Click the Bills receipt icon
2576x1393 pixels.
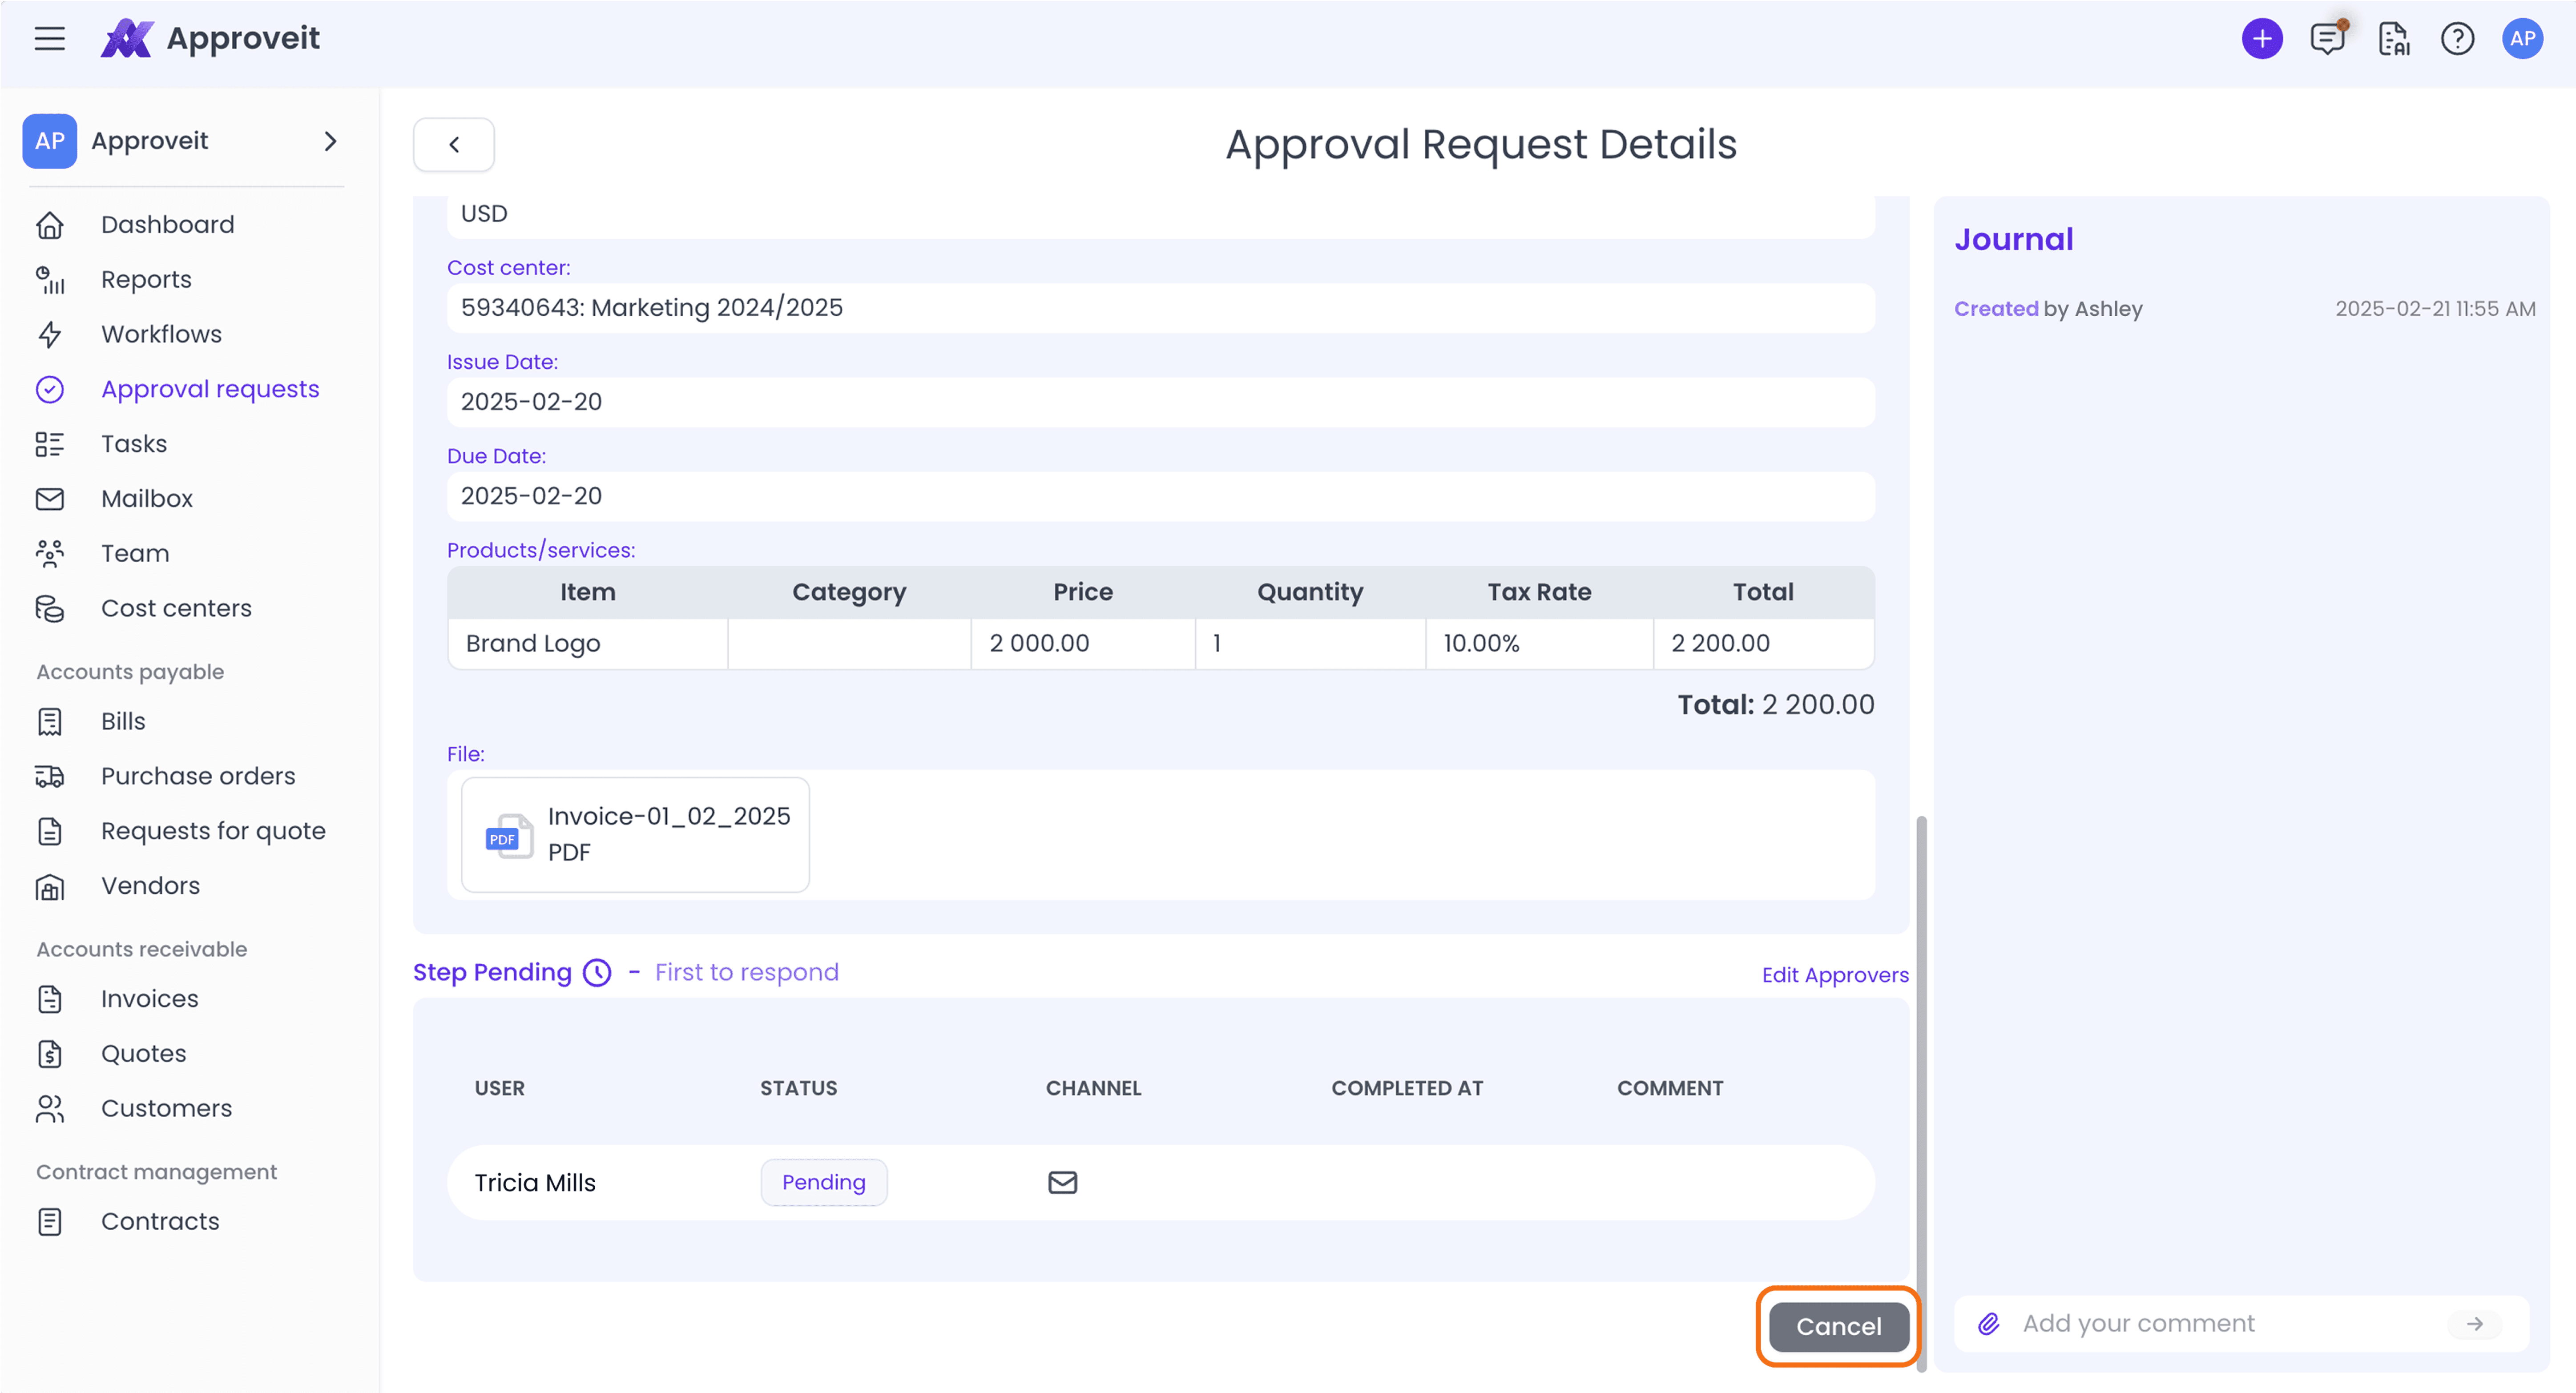coord(50,722)
